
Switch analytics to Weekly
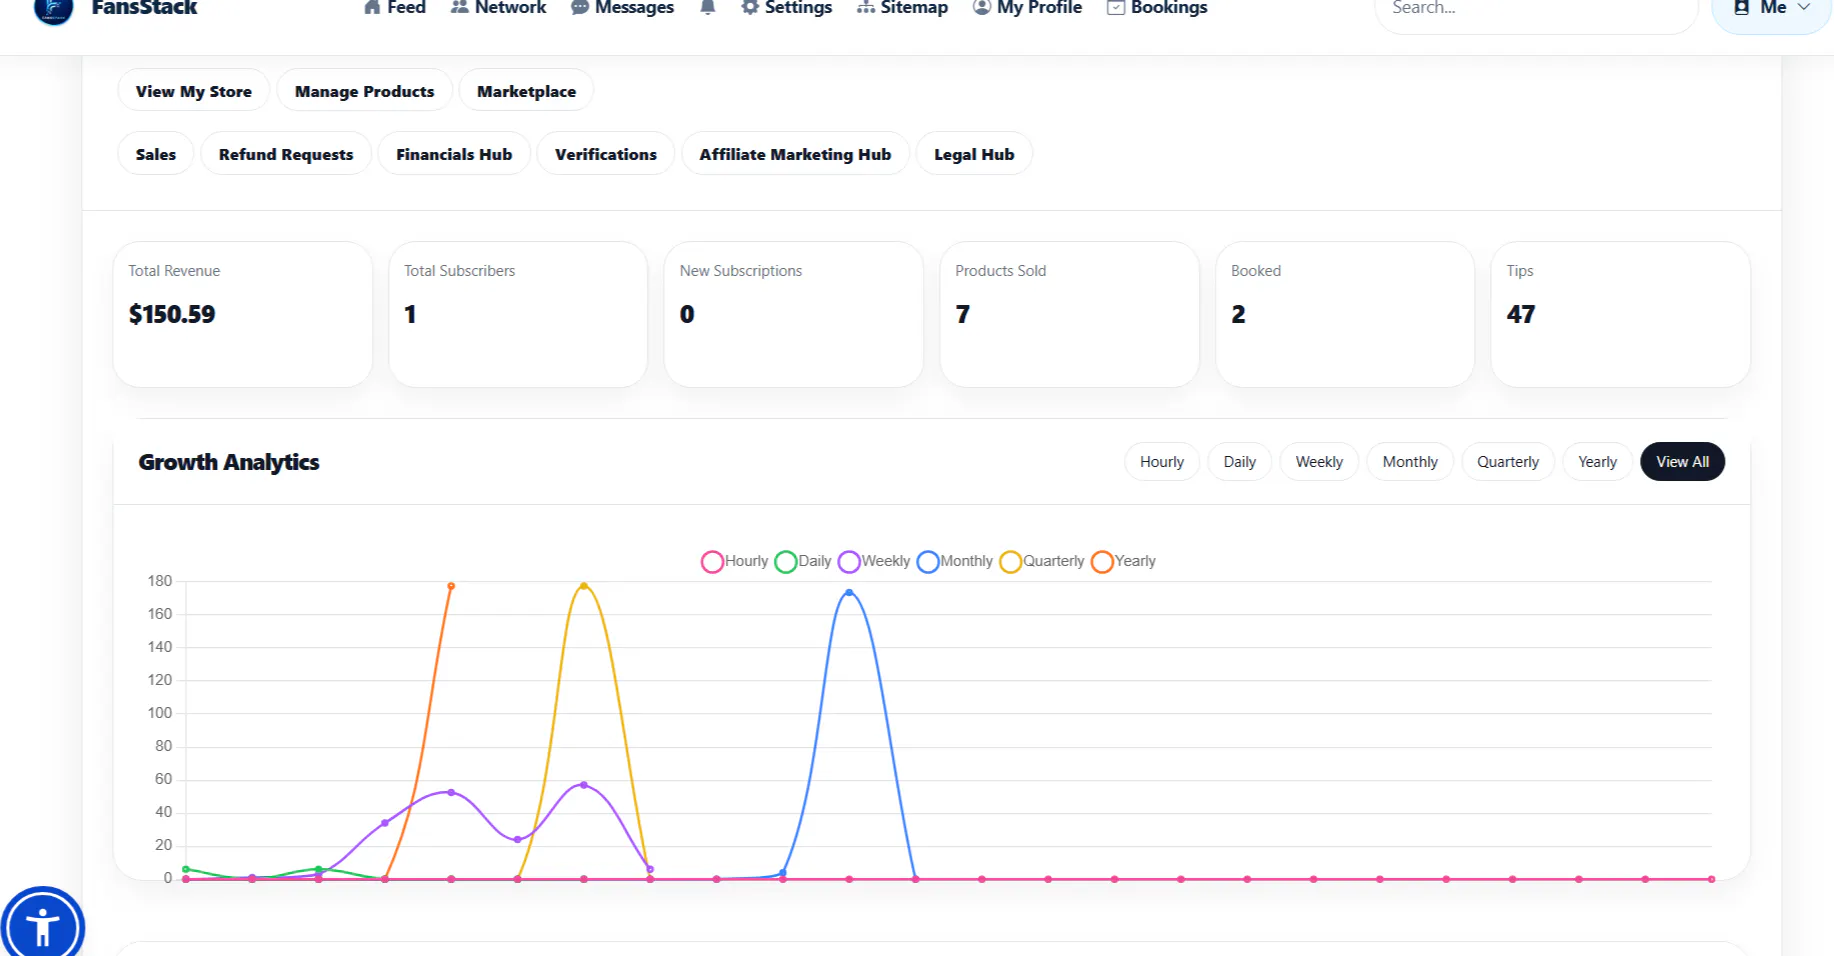1319,462
